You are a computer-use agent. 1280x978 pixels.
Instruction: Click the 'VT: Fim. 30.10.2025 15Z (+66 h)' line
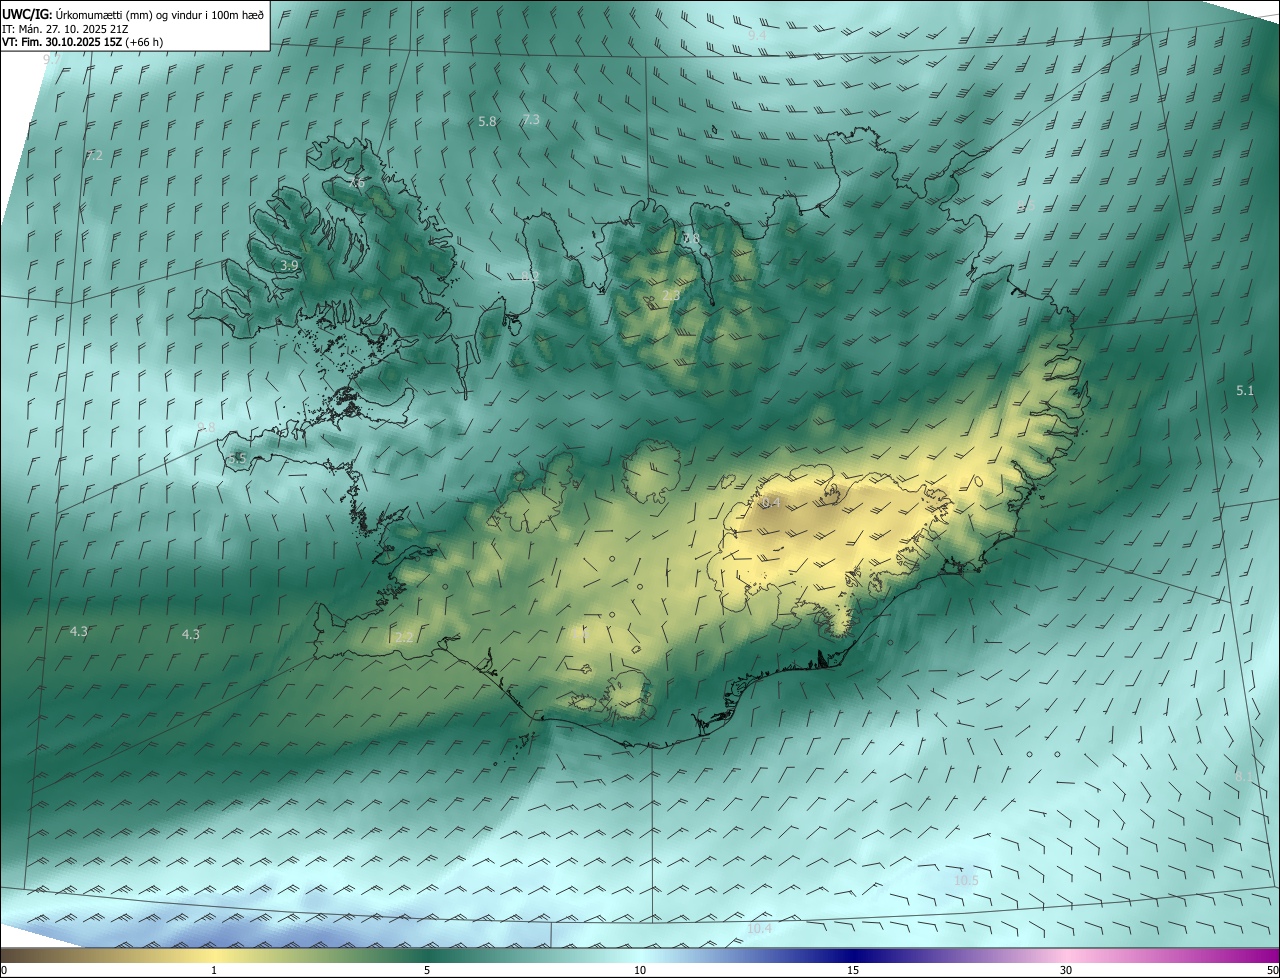click(x=82, y=42)
